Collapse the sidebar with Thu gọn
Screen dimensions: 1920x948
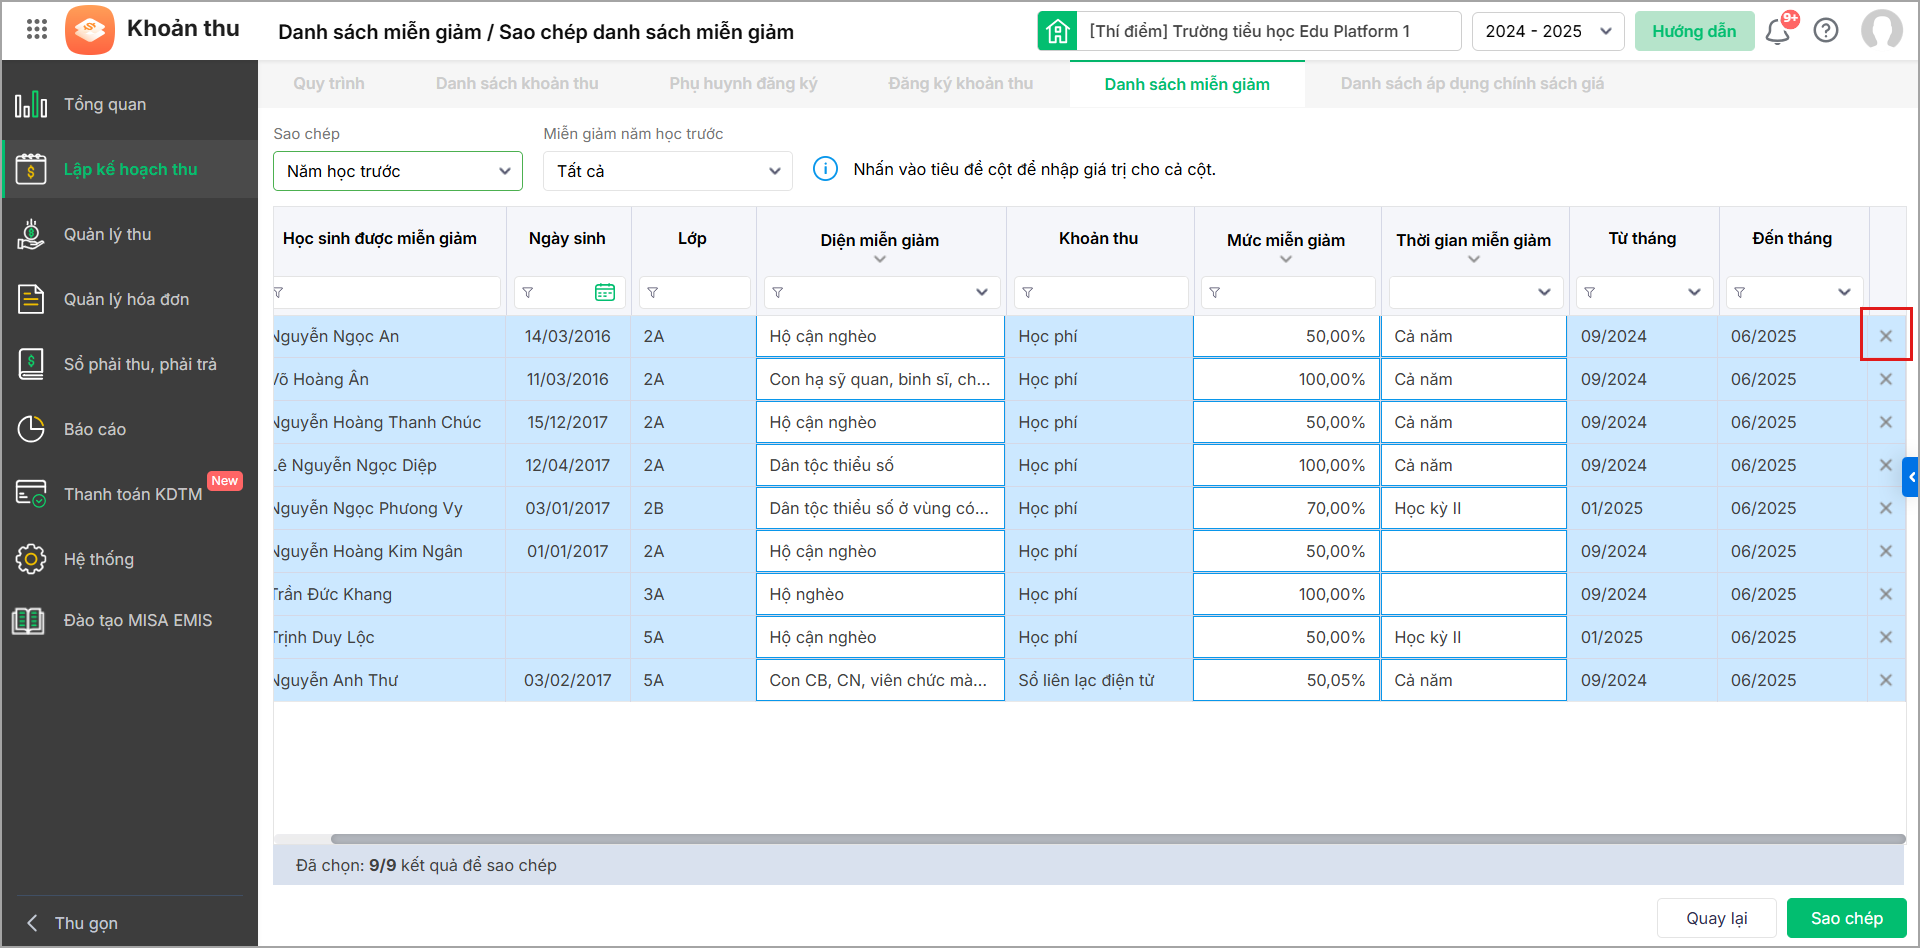pyautogui.click(x=85, y=923)
